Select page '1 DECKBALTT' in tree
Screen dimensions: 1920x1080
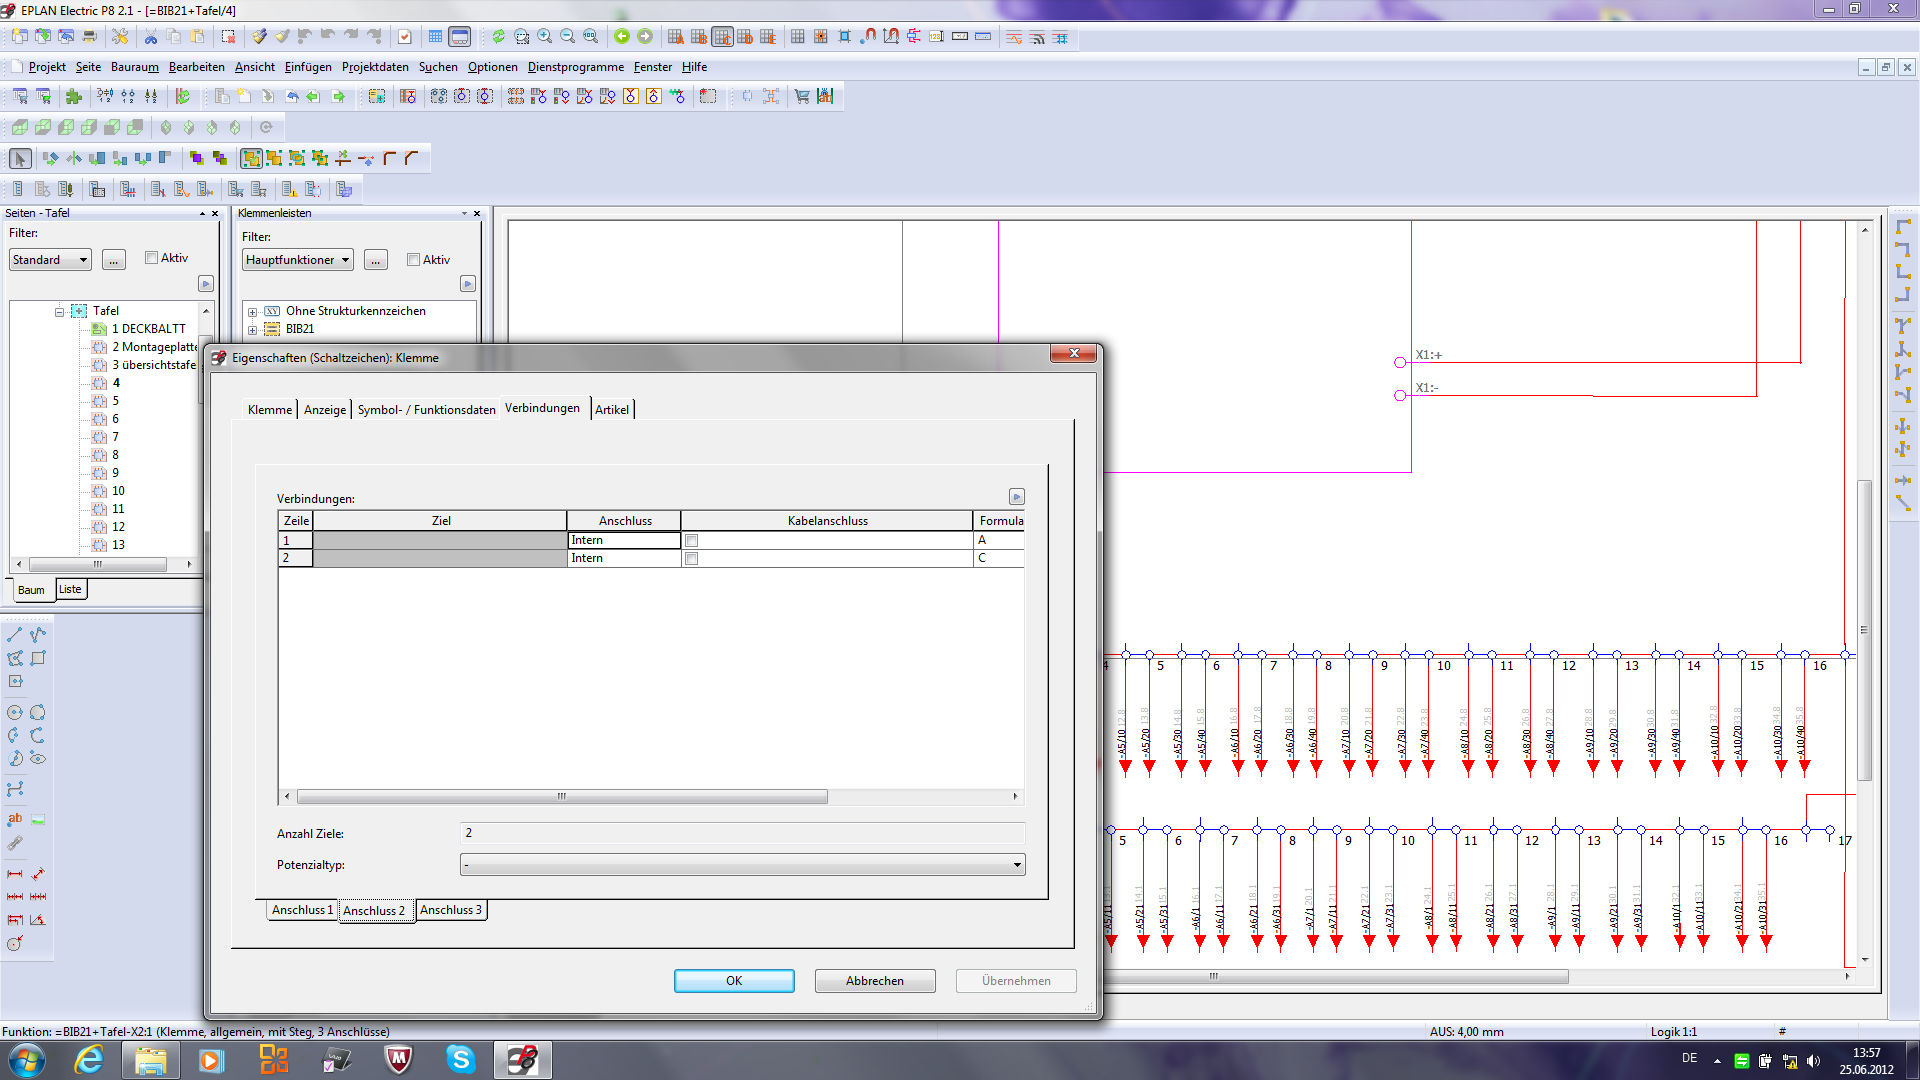pos(148,329)
